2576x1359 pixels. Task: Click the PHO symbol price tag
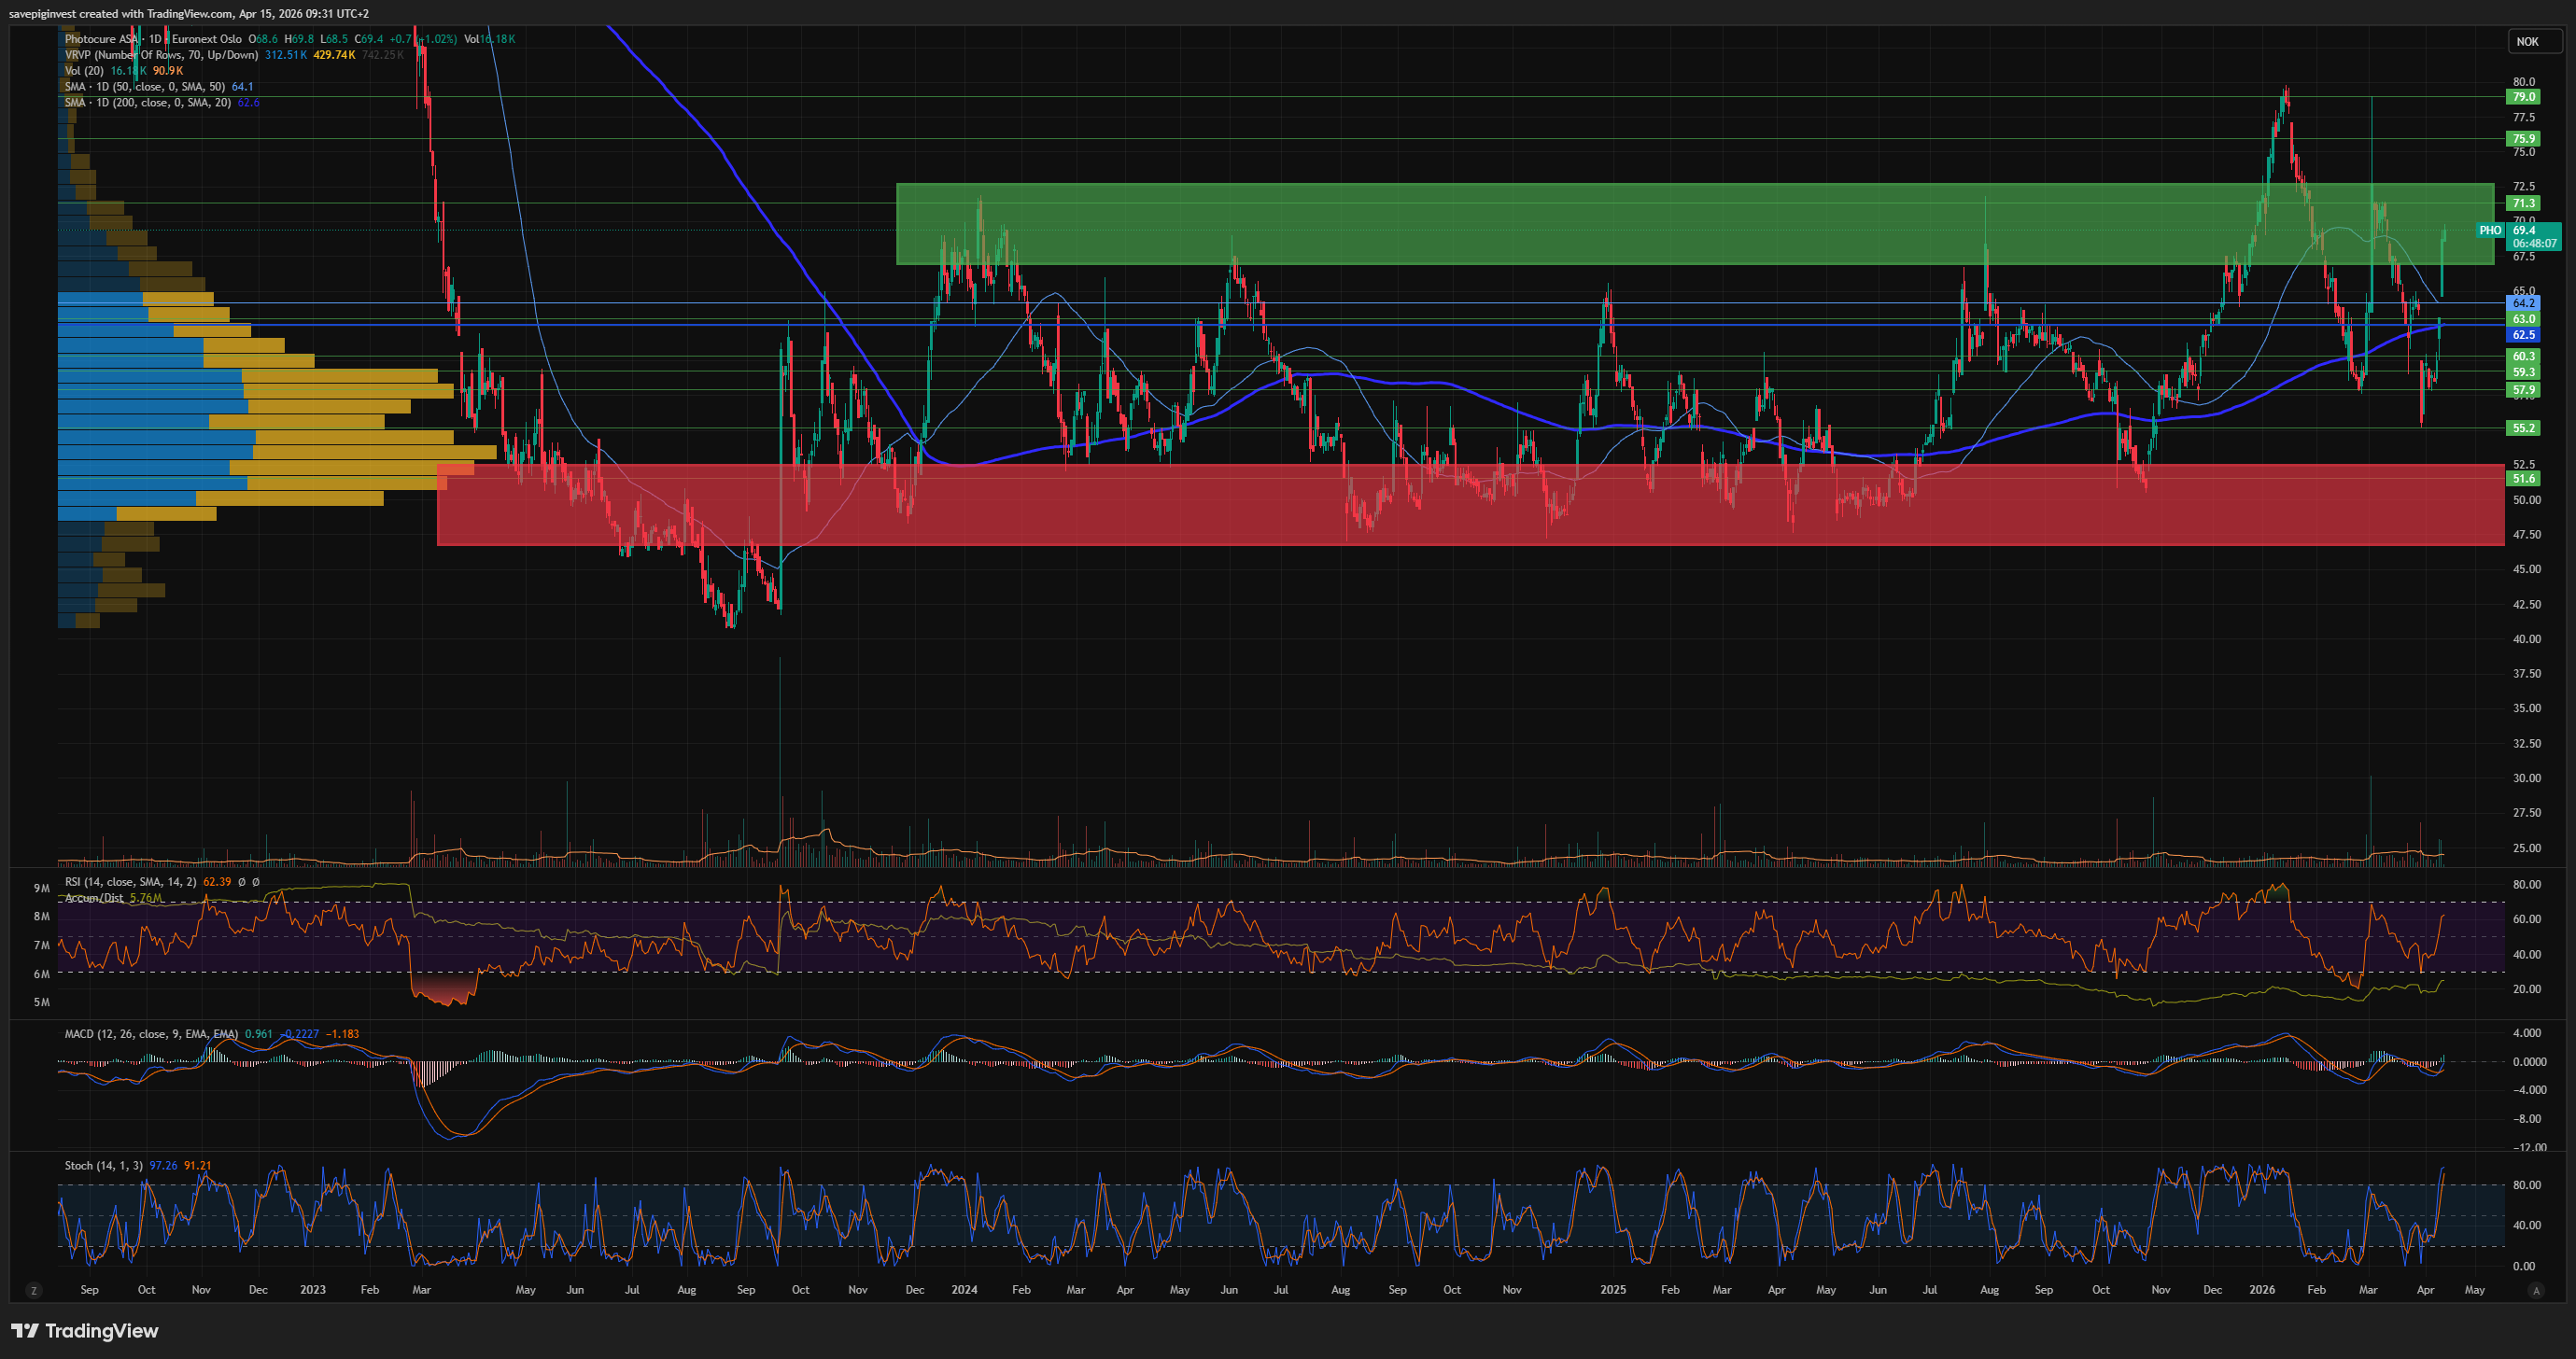[2490, 231]
